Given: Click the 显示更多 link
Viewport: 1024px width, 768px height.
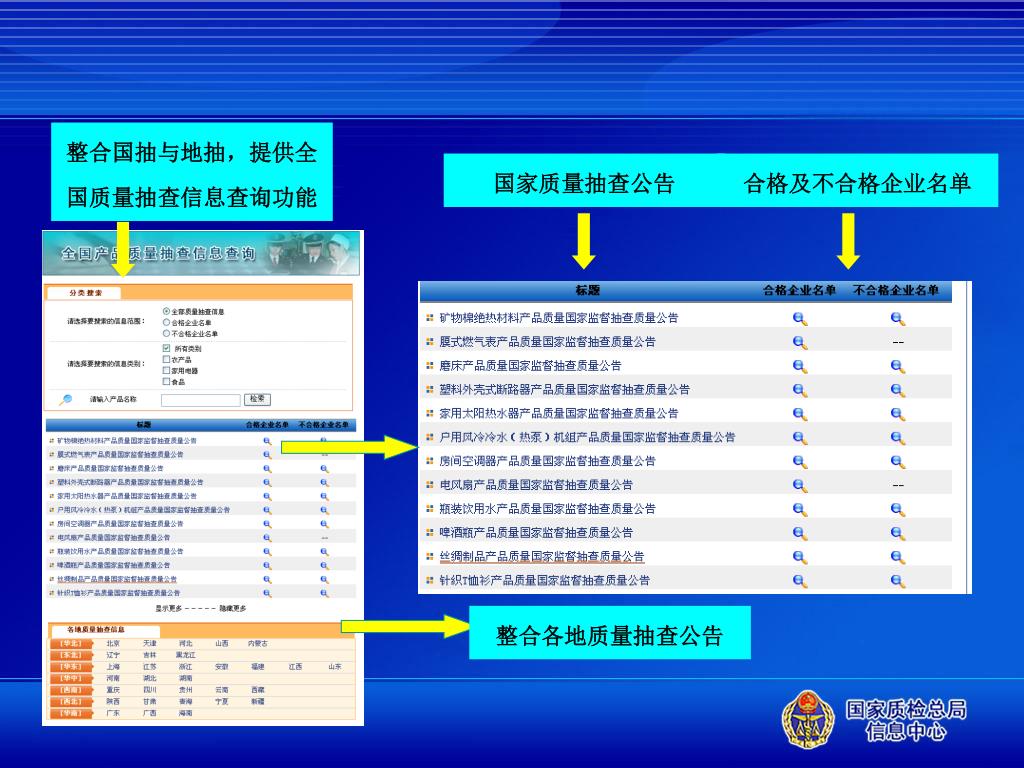Looking at the screenshot, I should 168,609.
